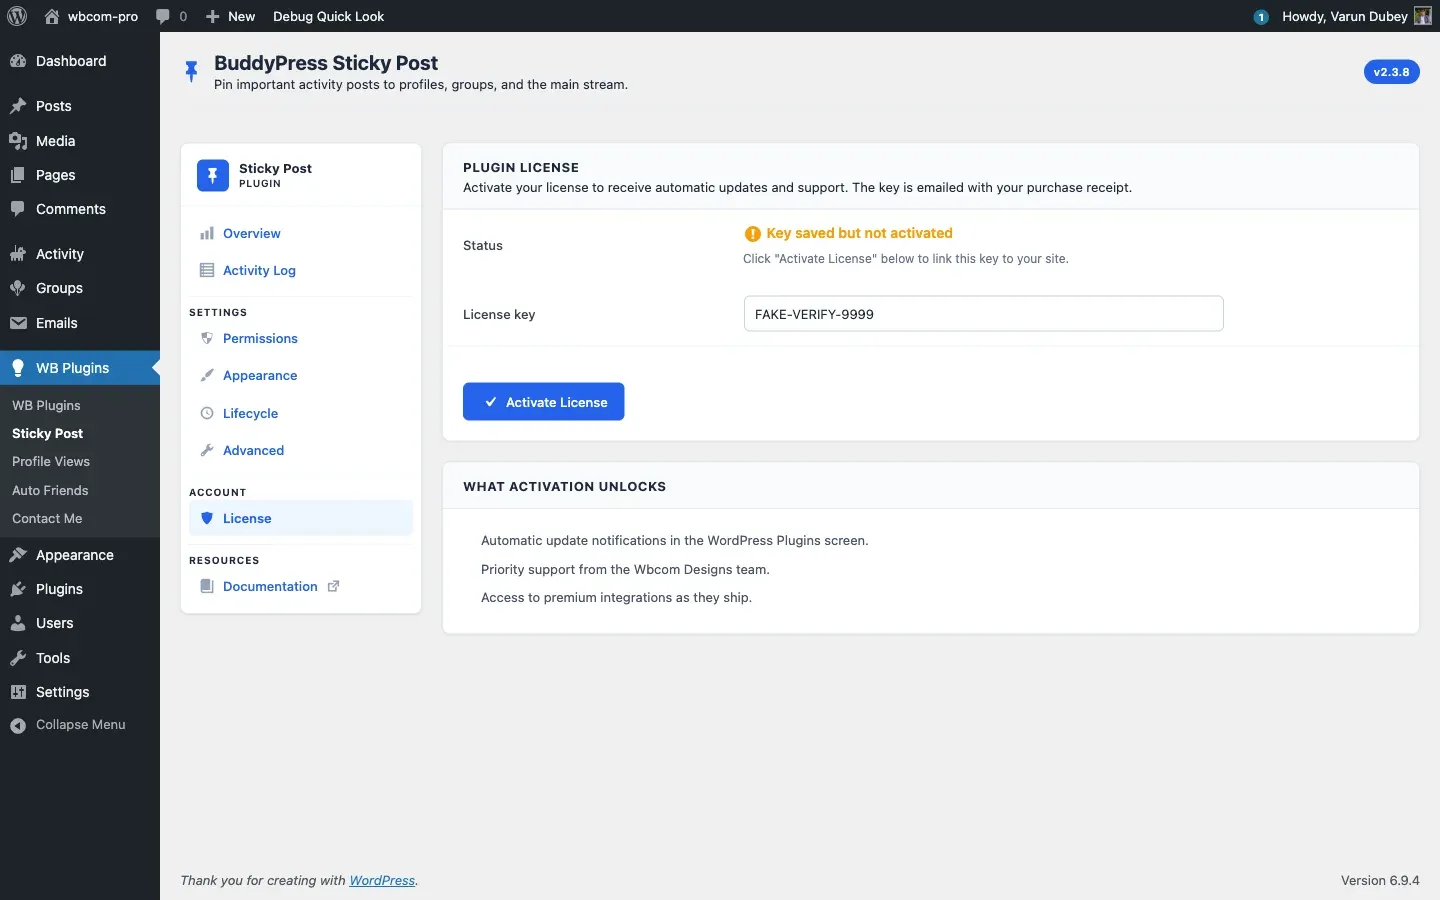
Task: Visit the wbcom-pro site home icon
Action: 52,16
